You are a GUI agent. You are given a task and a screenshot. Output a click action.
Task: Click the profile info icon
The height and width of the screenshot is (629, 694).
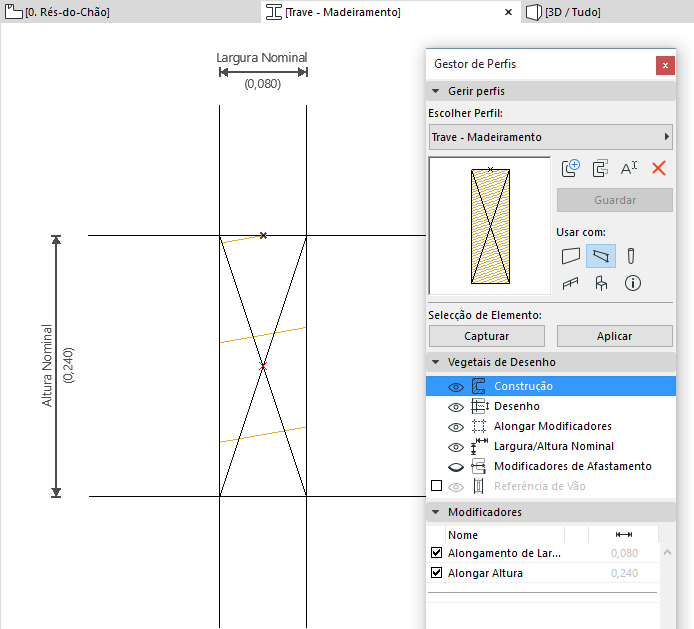coord(632,283)
